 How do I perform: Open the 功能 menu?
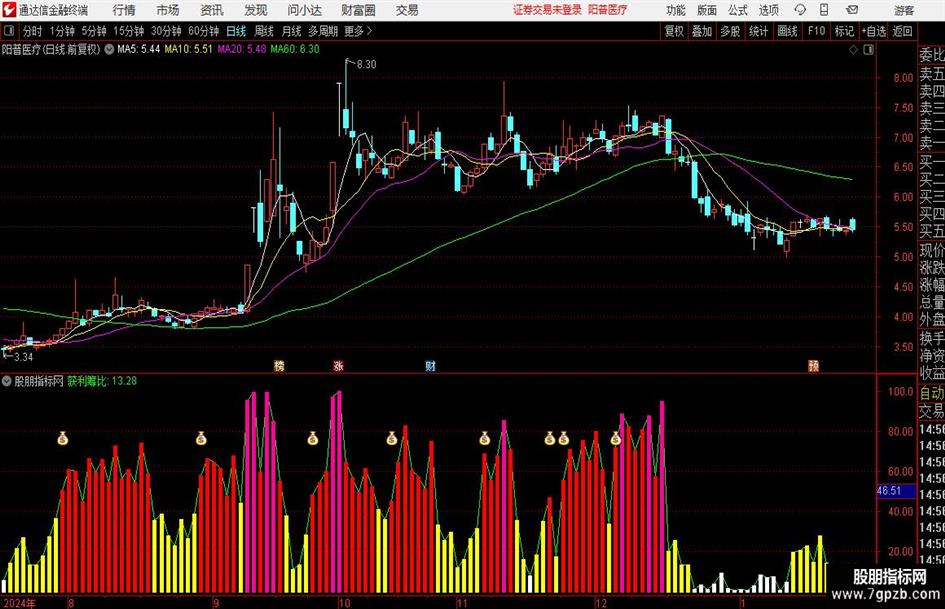pyautogui.click(x=676, y=10)
